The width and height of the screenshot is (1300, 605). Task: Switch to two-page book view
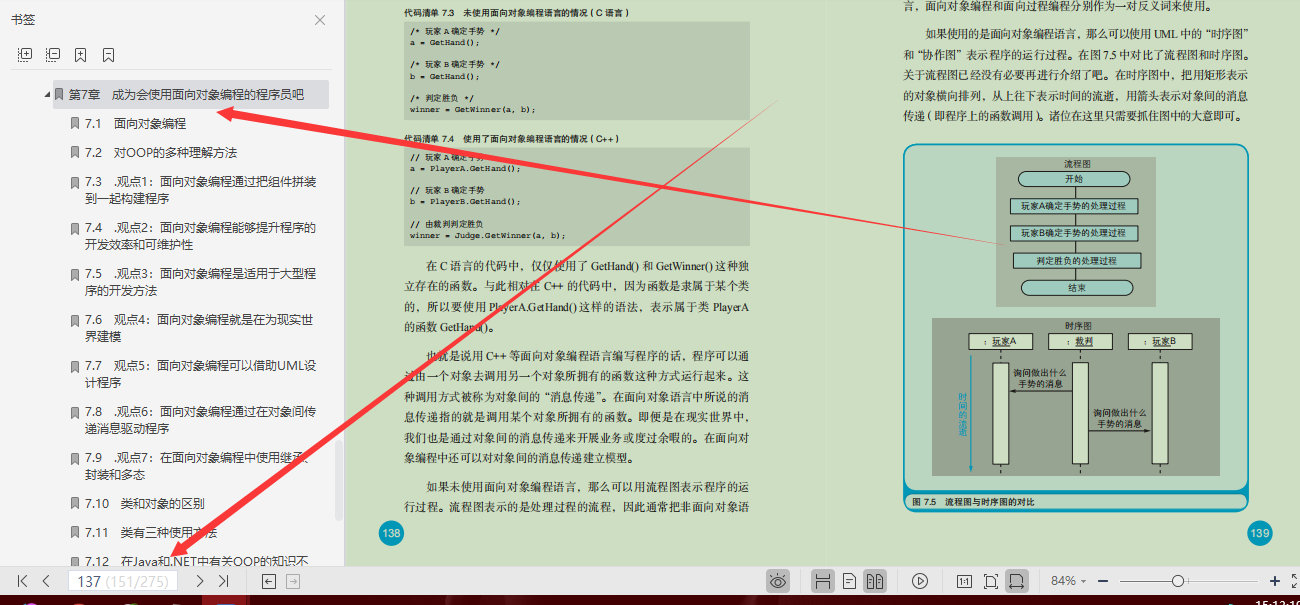coord(876,580)
